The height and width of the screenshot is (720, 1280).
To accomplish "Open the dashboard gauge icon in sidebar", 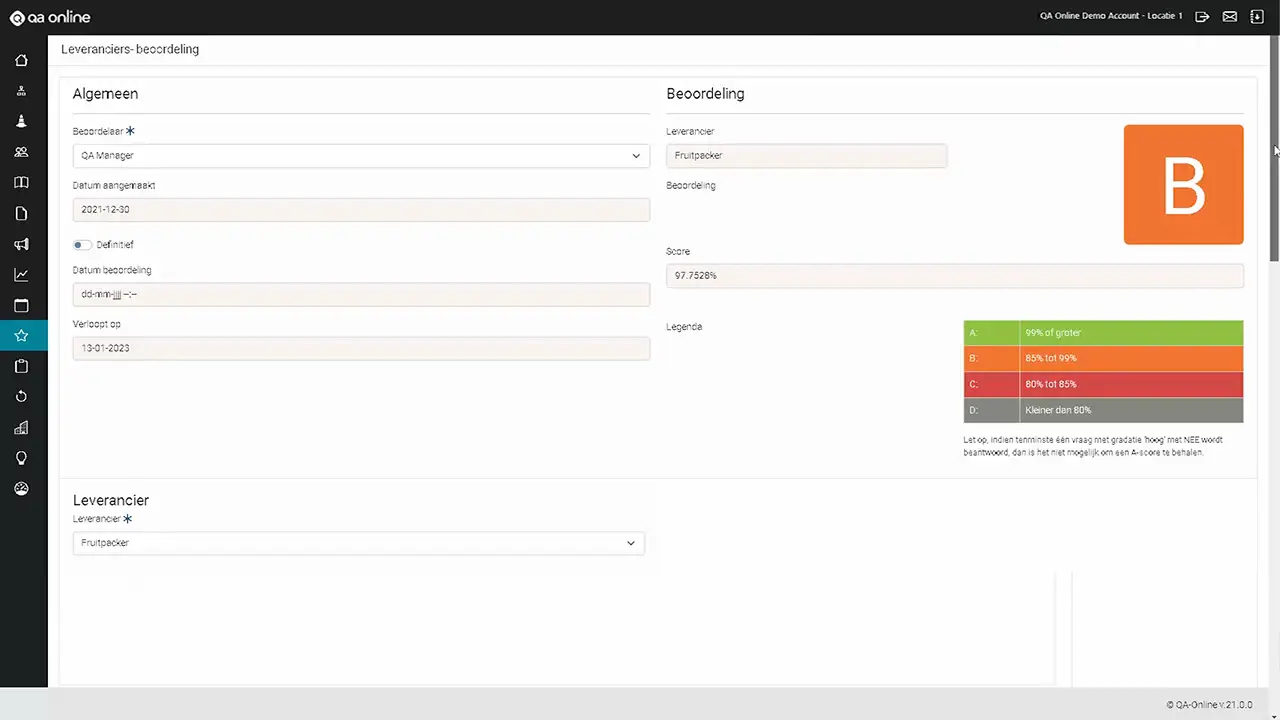I will click(21, 489).
